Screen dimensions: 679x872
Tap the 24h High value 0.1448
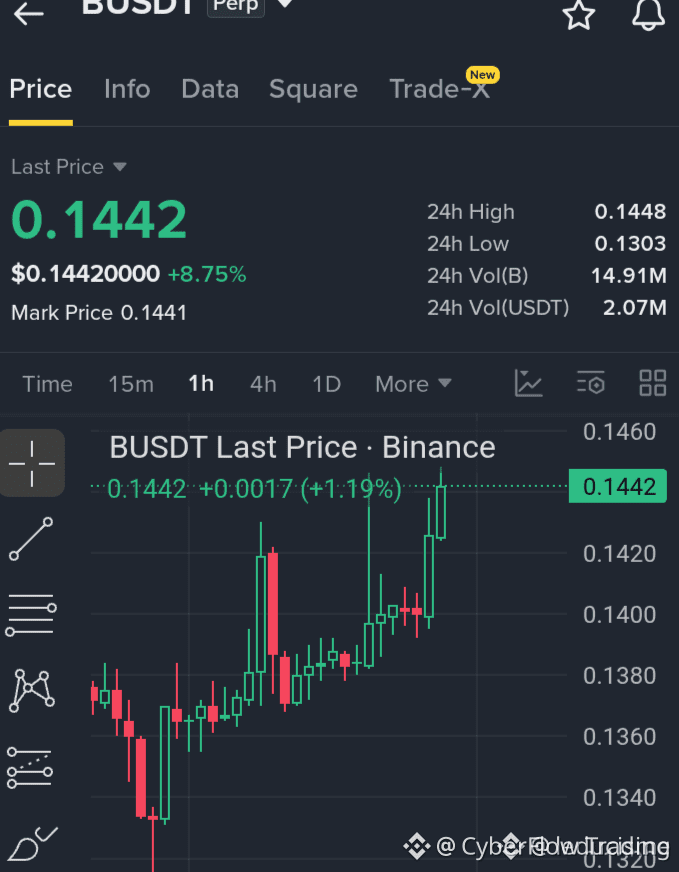(630, 212)
